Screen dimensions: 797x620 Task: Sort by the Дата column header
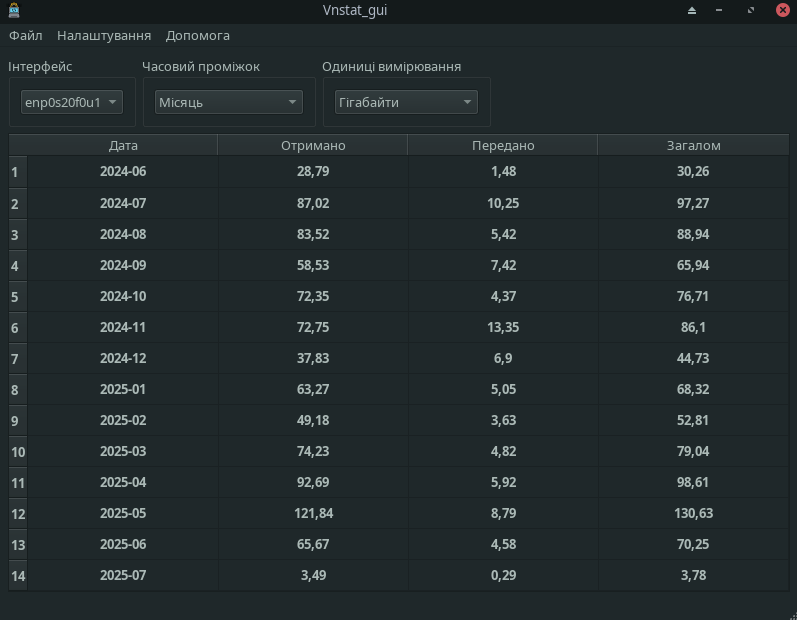(x=123, y=145)
